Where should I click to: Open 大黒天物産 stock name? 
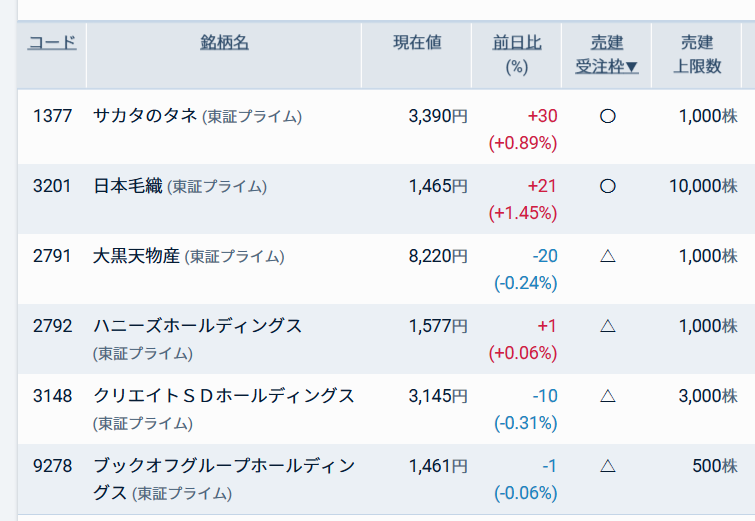tap(136, 256)
